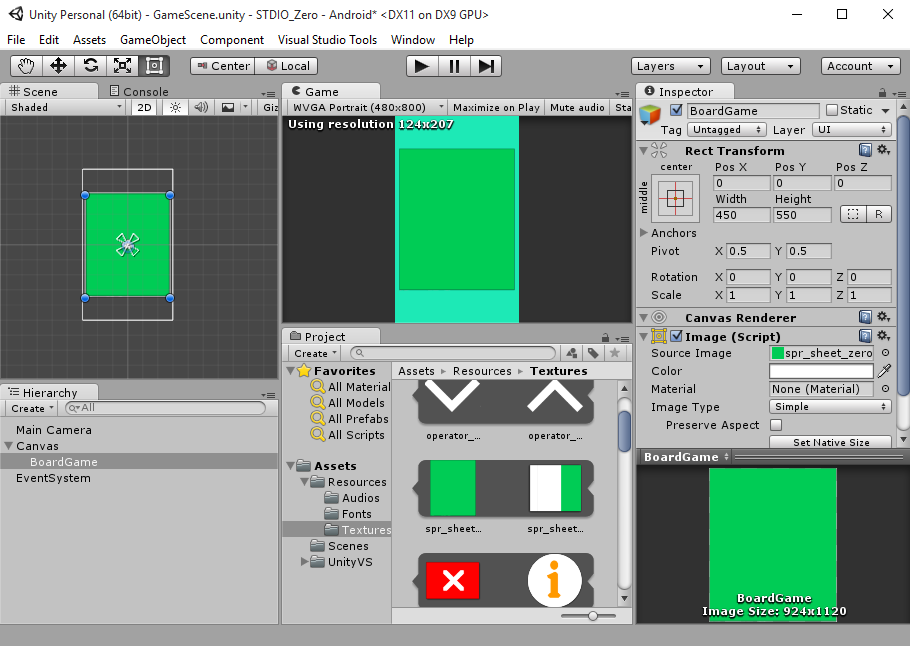910x646 pixels.
Task: Click search by type icon in Project
Action: point(572,353)
